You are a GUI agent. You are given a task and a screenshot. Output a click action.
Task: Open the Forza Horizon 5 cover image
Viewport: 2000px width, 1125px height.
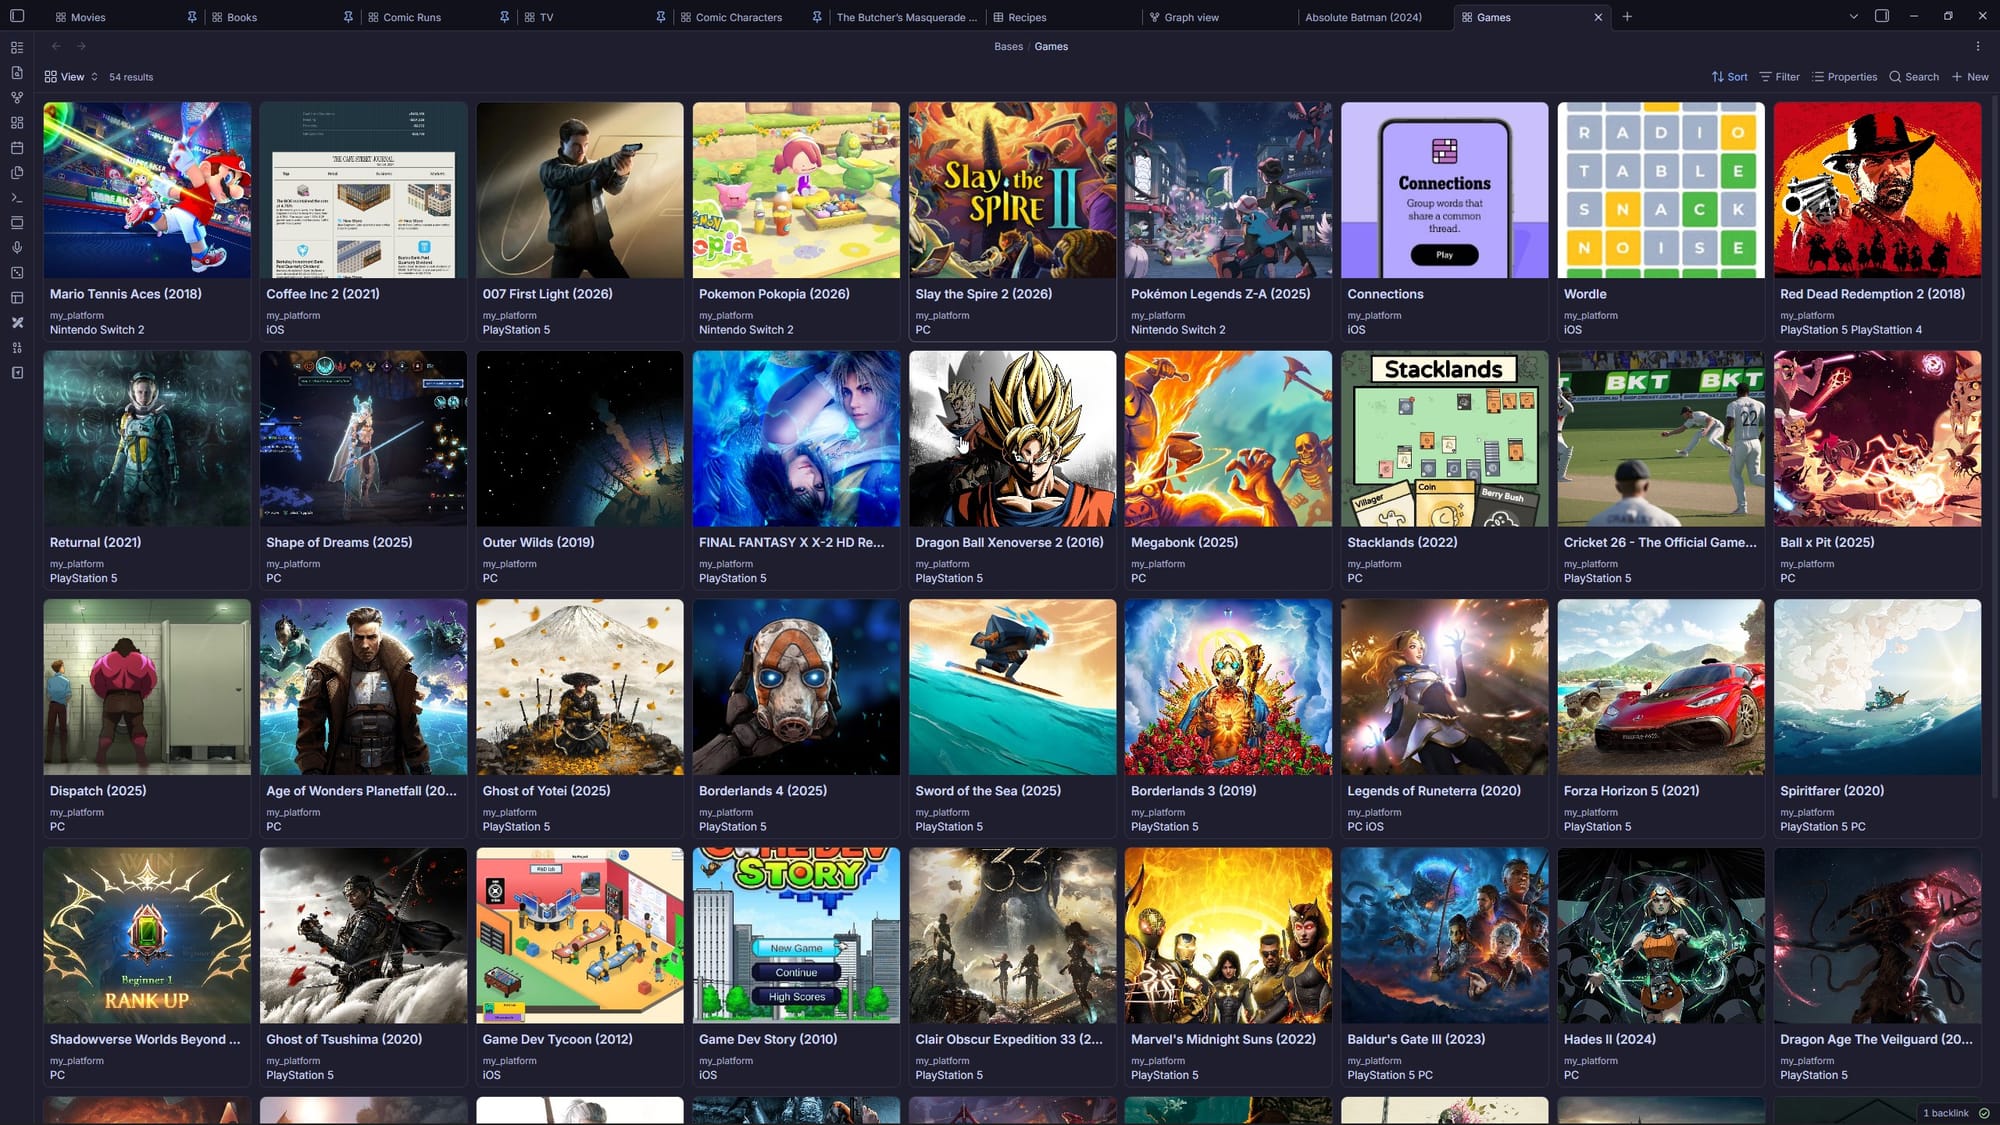coord(1661,687)
